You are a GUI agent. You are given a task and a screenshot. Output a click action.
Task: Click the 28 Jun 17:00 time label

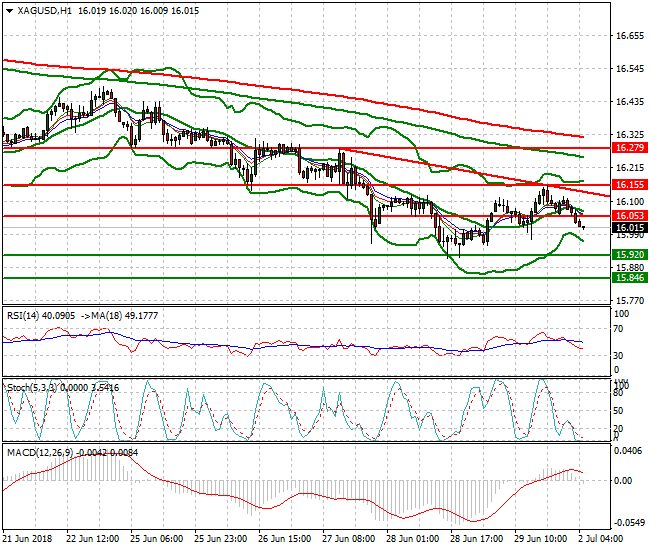point(477,539)
